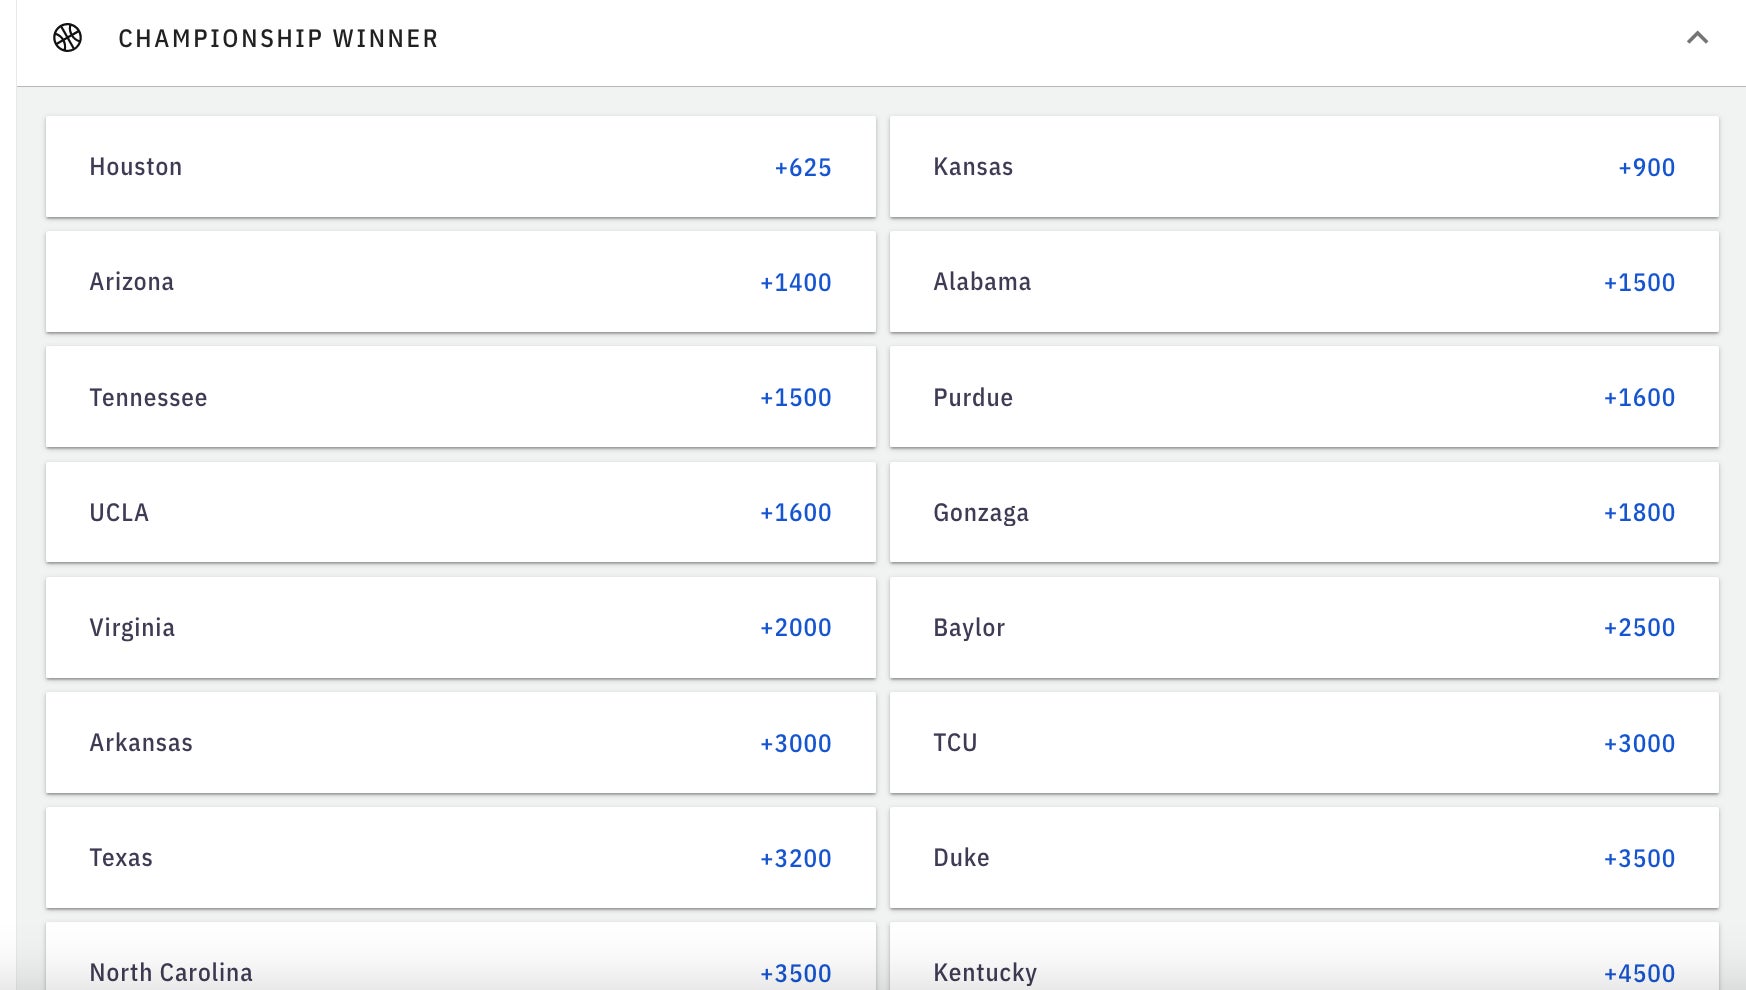This screenshot has height=990, width=1746.
Task: Bet on Texas at +3200
Action: coord(460,858)
